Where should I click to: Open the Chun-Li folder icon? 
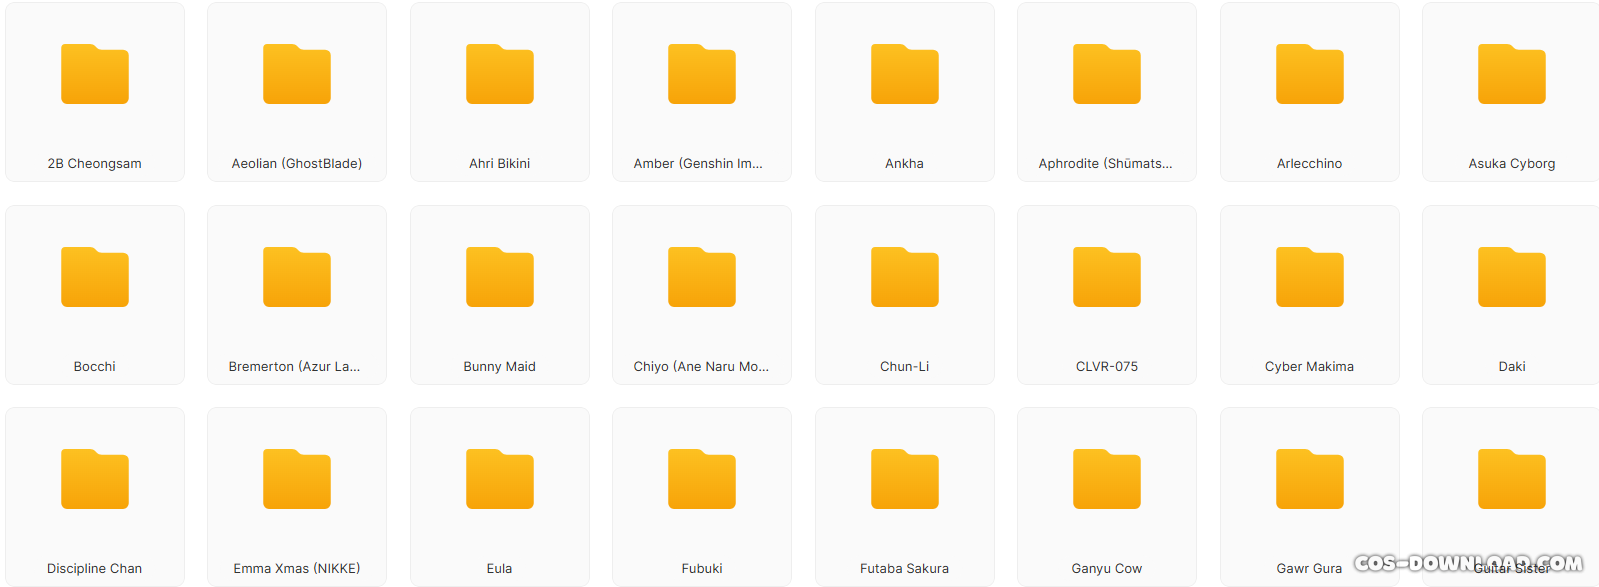pyautogui.click(x=905, y=277)
